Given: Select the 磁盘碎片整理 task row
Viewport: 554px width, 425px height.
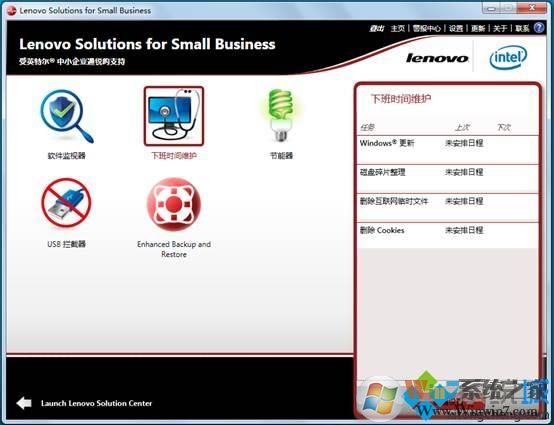Looking at the screenshot, I should (448, 179).
